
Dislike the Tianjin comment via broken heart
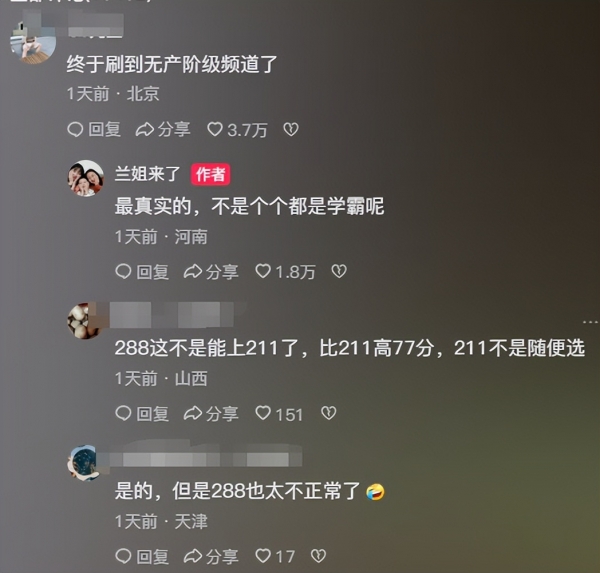[x=318, y=555]
